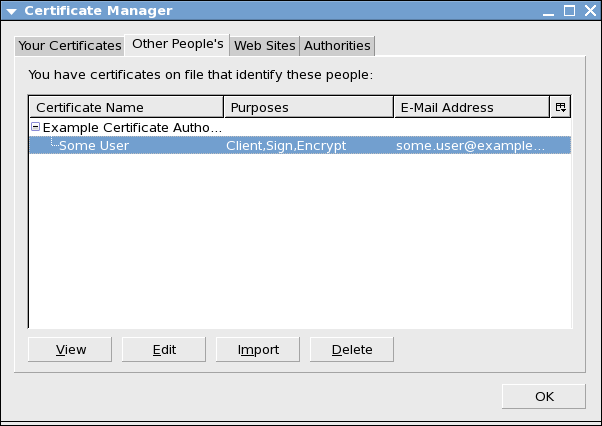Delete the selected certificate
This screenshot has height=426, width=602.
352,350
